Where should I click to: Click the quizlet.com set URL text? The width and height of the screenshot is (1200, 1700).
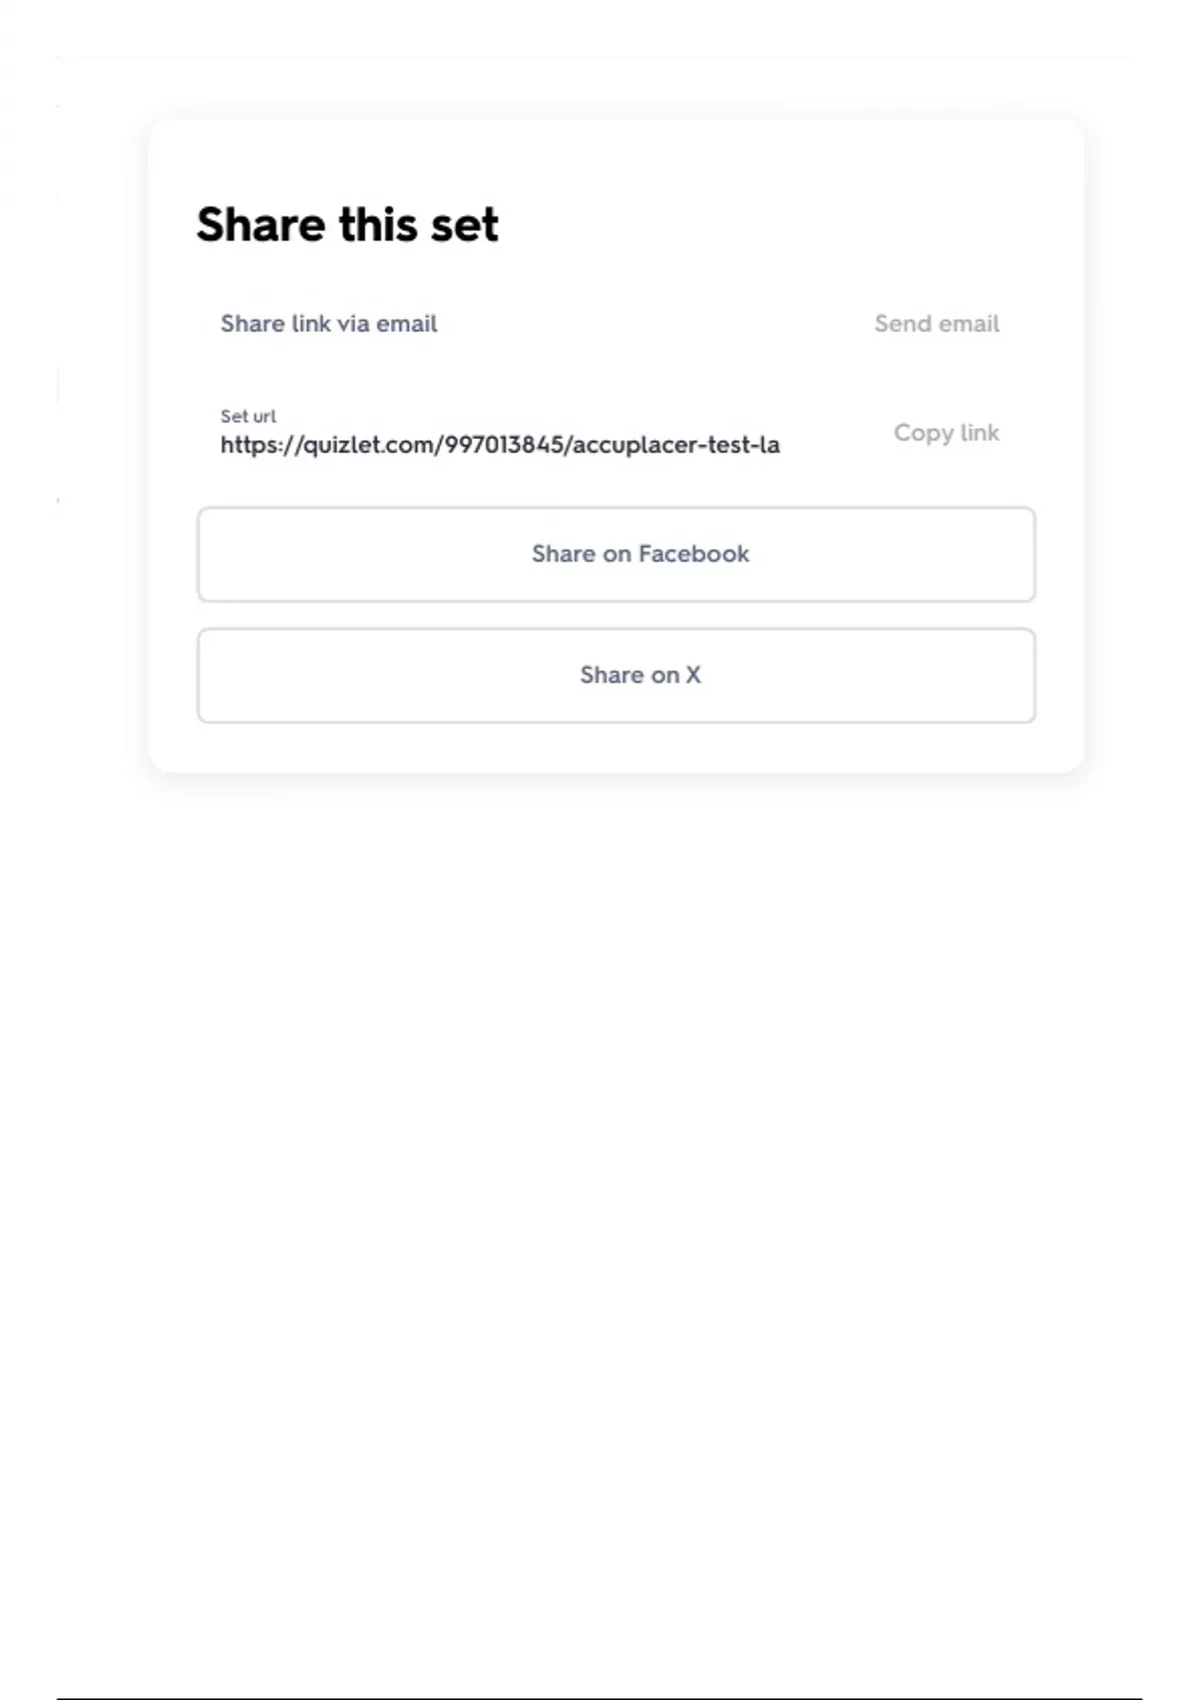[499, 445]
